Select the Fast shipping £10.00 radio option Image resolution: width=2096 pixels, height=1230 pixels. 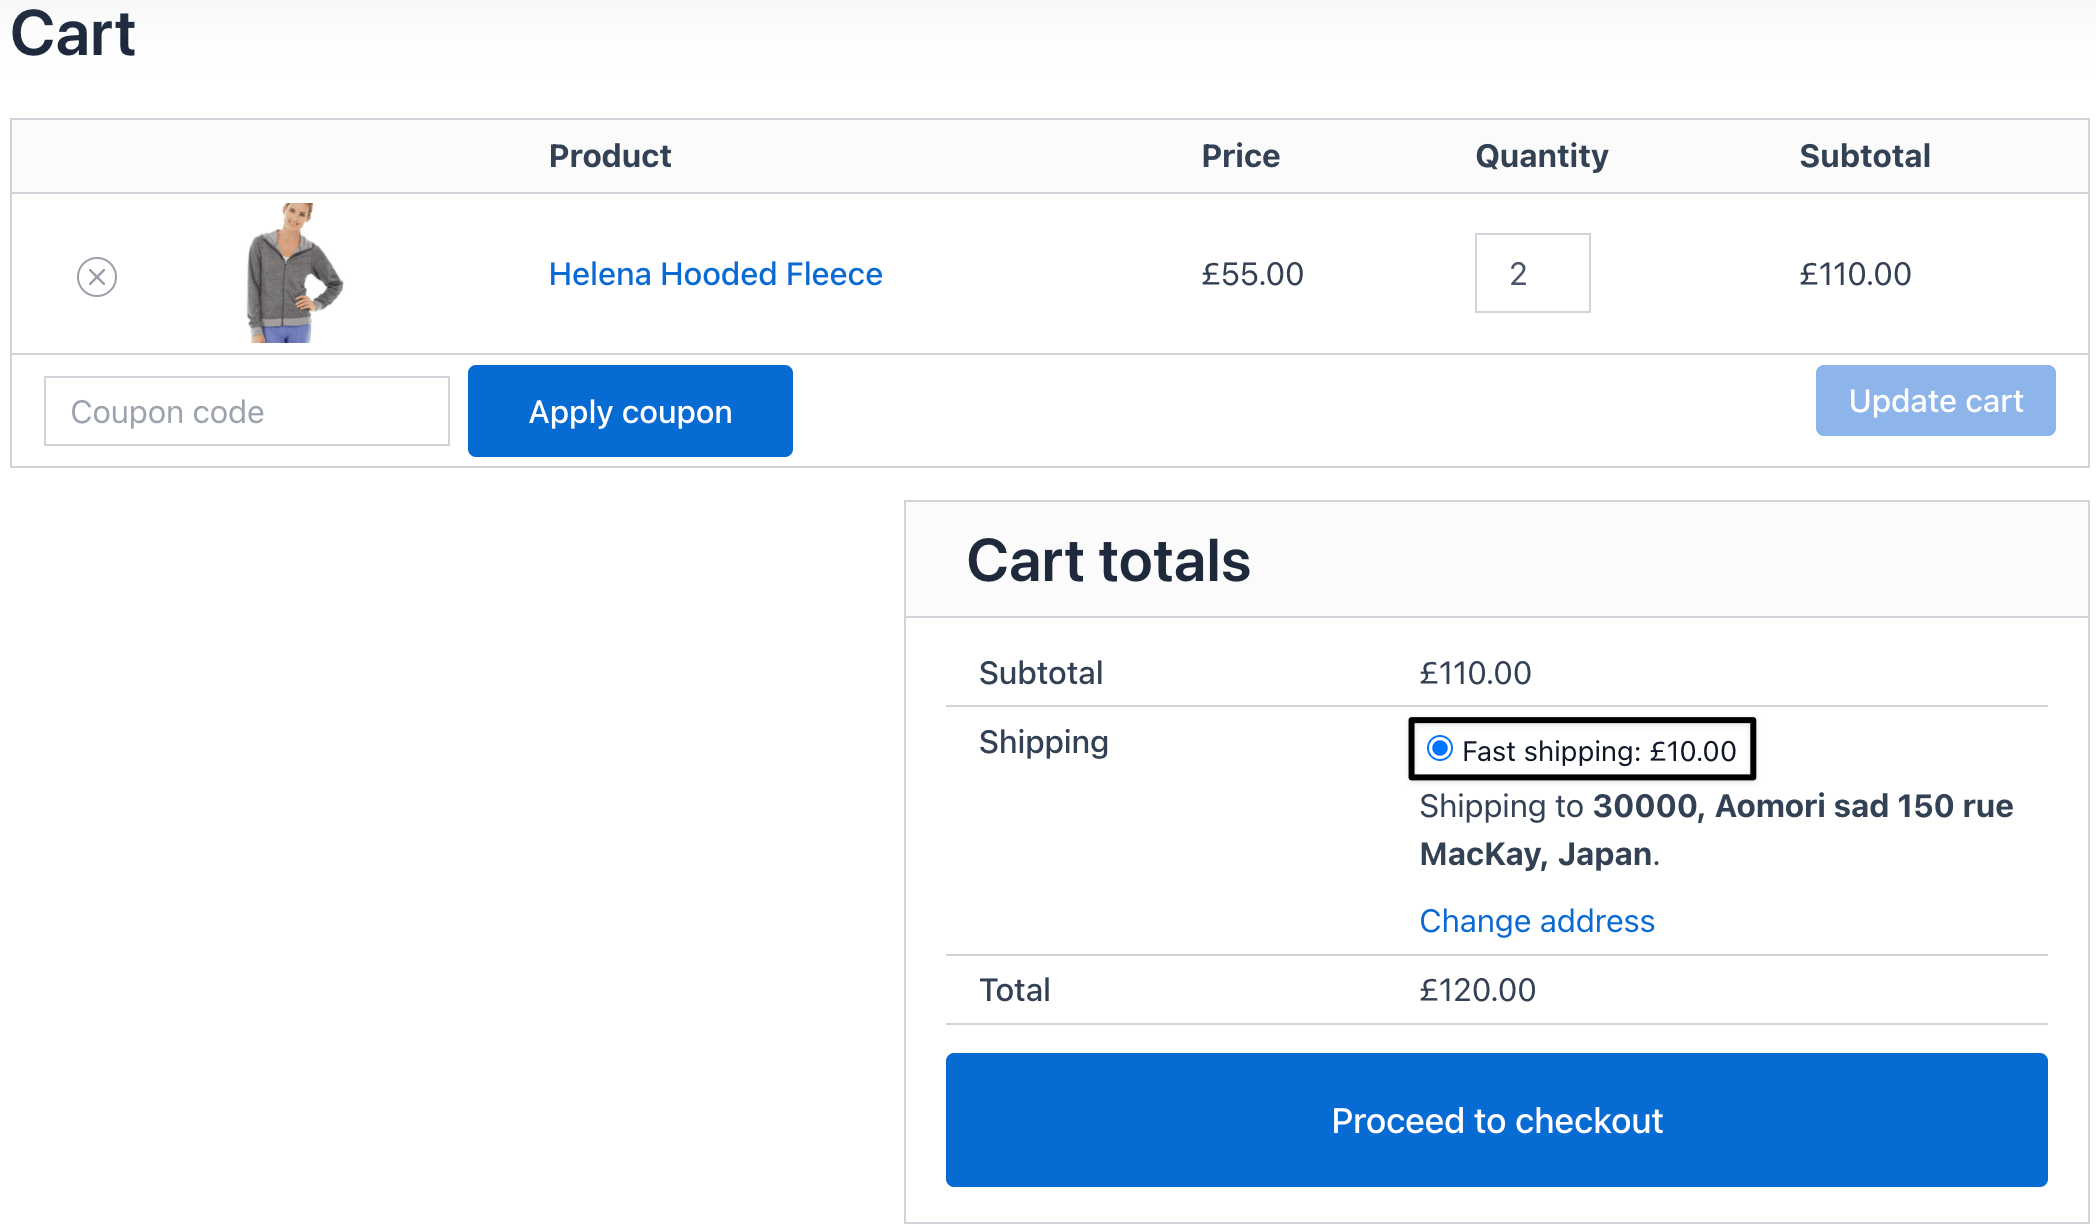[x=1439, y=748]
